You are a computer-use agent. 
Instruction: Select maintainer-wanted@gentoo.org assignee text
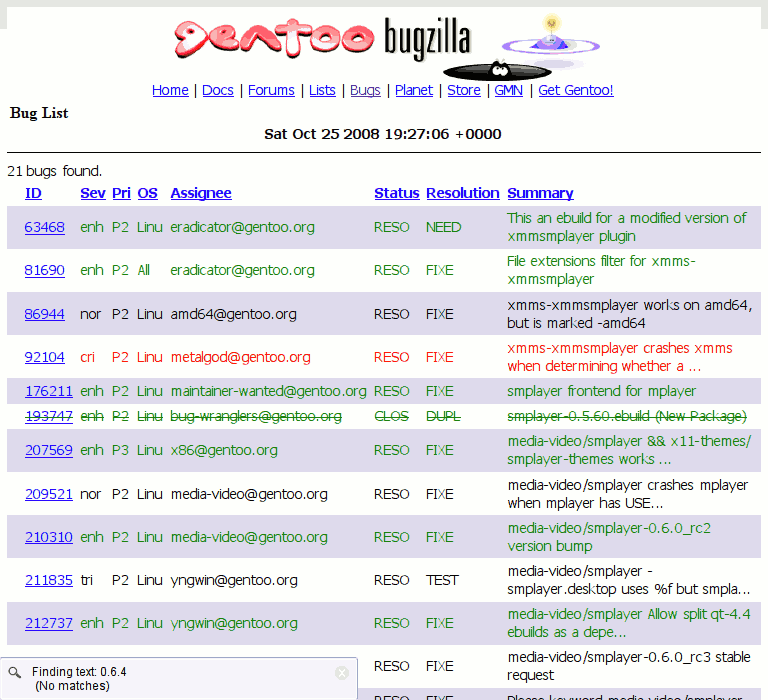pyautogui.click(x=268, y=391)
